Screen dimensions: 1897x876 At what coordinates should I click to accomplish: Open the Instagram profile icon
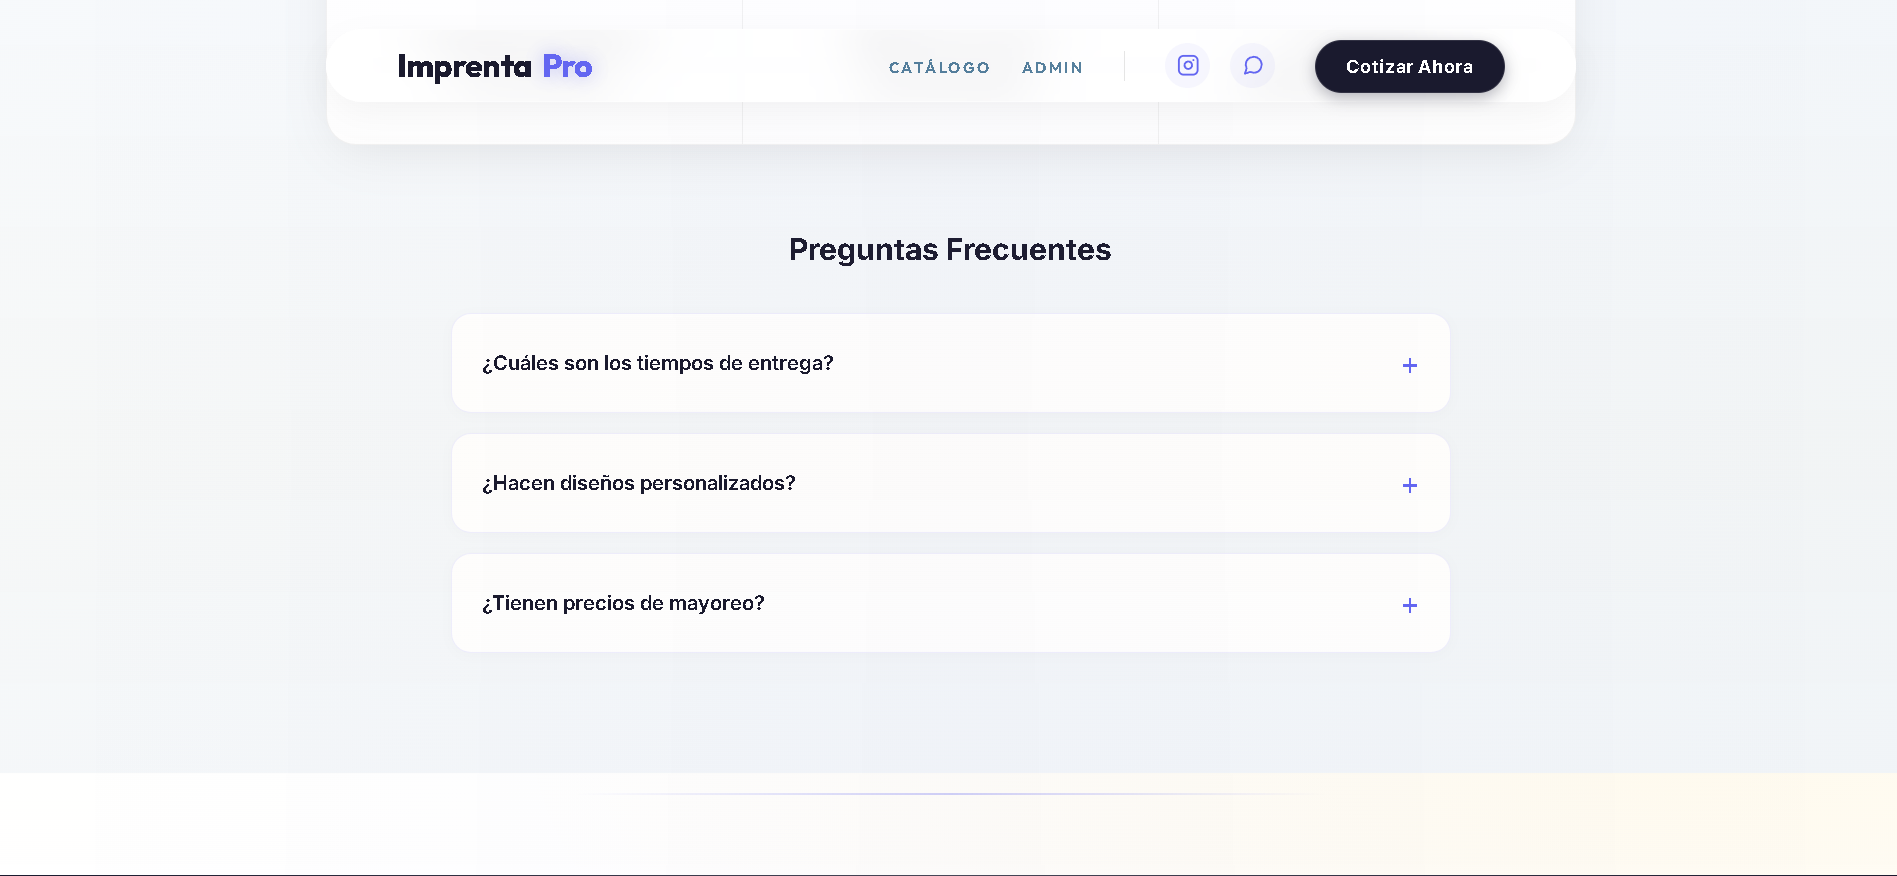coord(1187,66)
